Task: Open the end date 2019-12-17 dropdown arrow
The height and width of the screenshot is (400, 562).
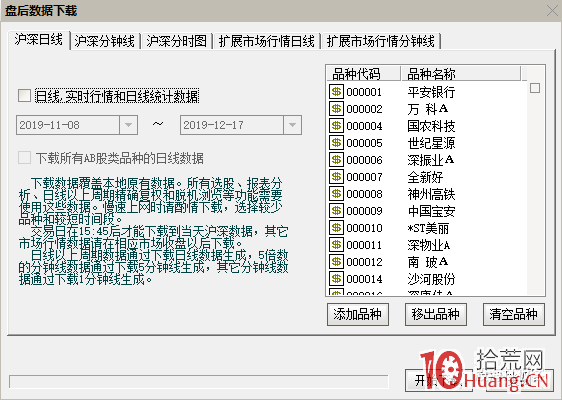Action: pyautogui.click(x=292, y=125)
